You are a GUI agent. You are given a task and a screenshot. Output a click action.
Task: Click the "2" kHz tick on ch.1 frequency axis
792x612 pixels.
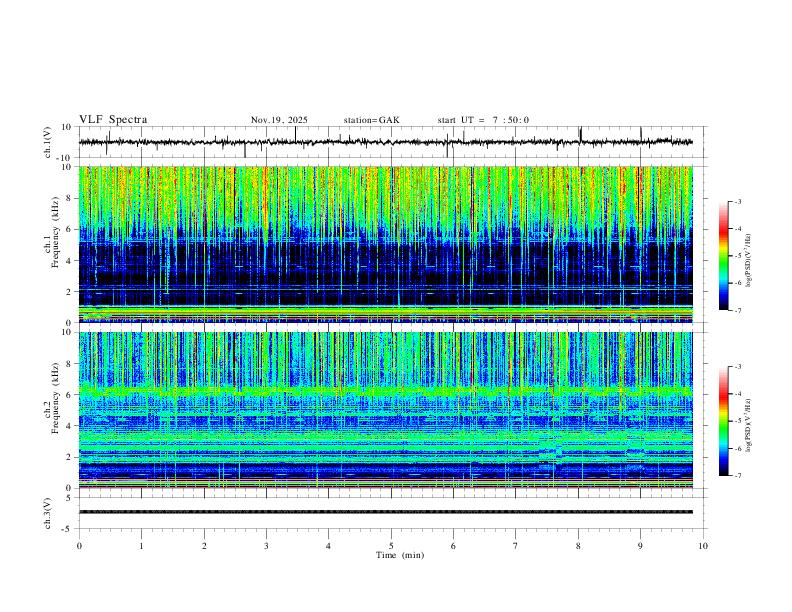pyautogui.click(x=68, y=292)
